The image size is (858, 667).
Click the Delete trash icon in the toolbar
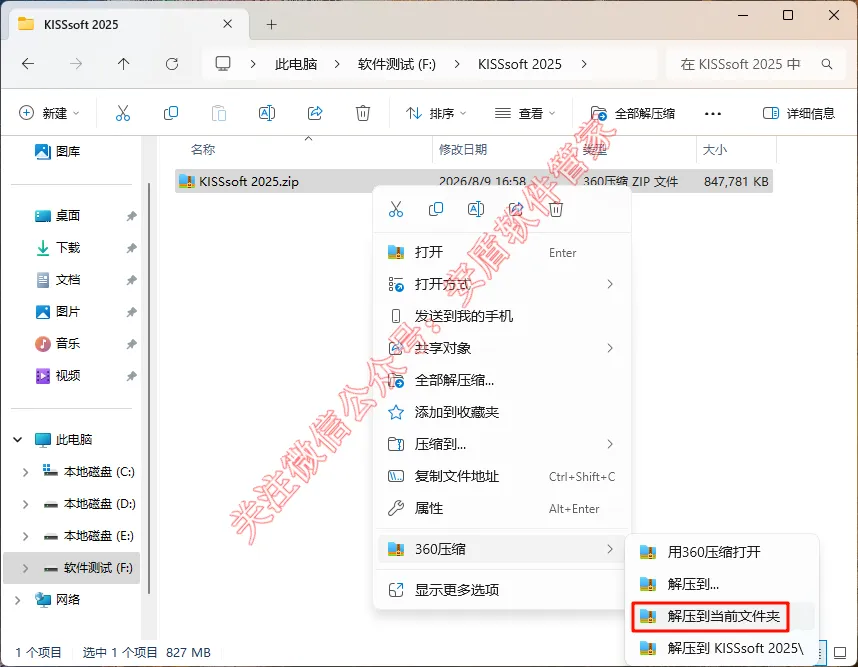pyautogui.click(x=363, y=113)
